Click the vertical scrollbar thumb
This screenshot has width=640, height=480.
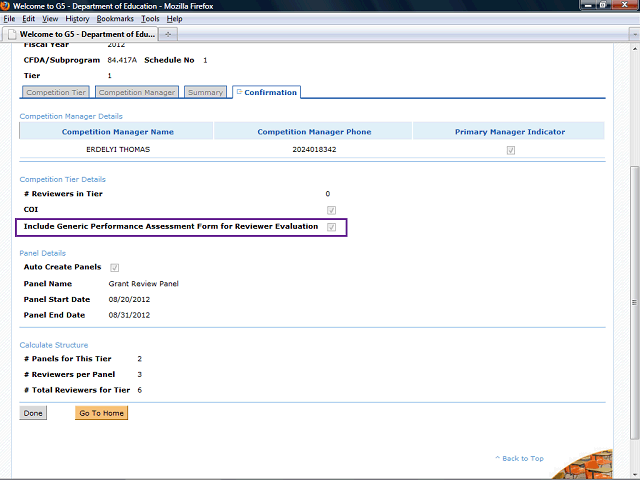(634, 302)
